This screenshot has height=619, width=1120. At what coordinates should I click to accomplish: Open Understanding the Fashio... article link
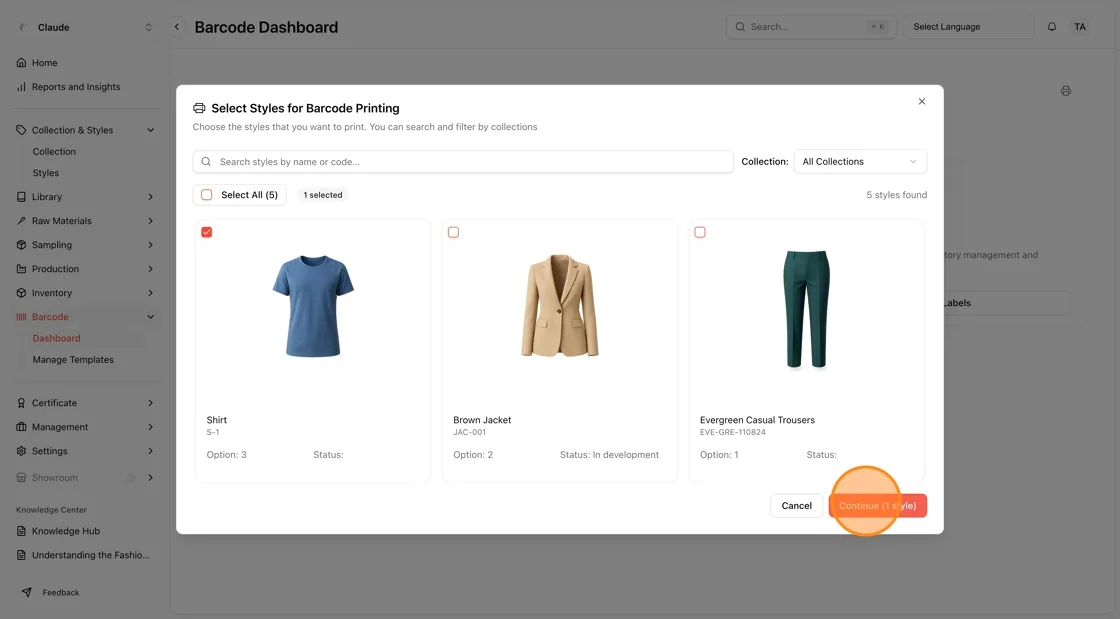91,555
